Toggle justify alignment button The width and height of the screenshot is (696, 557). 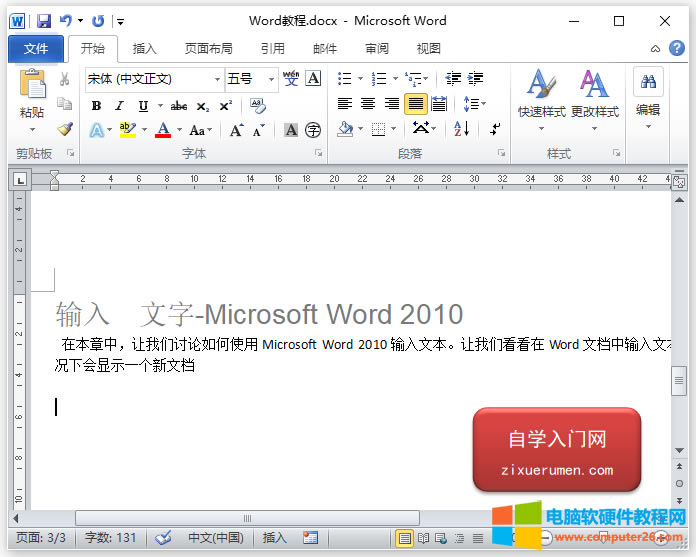point(415,104)
